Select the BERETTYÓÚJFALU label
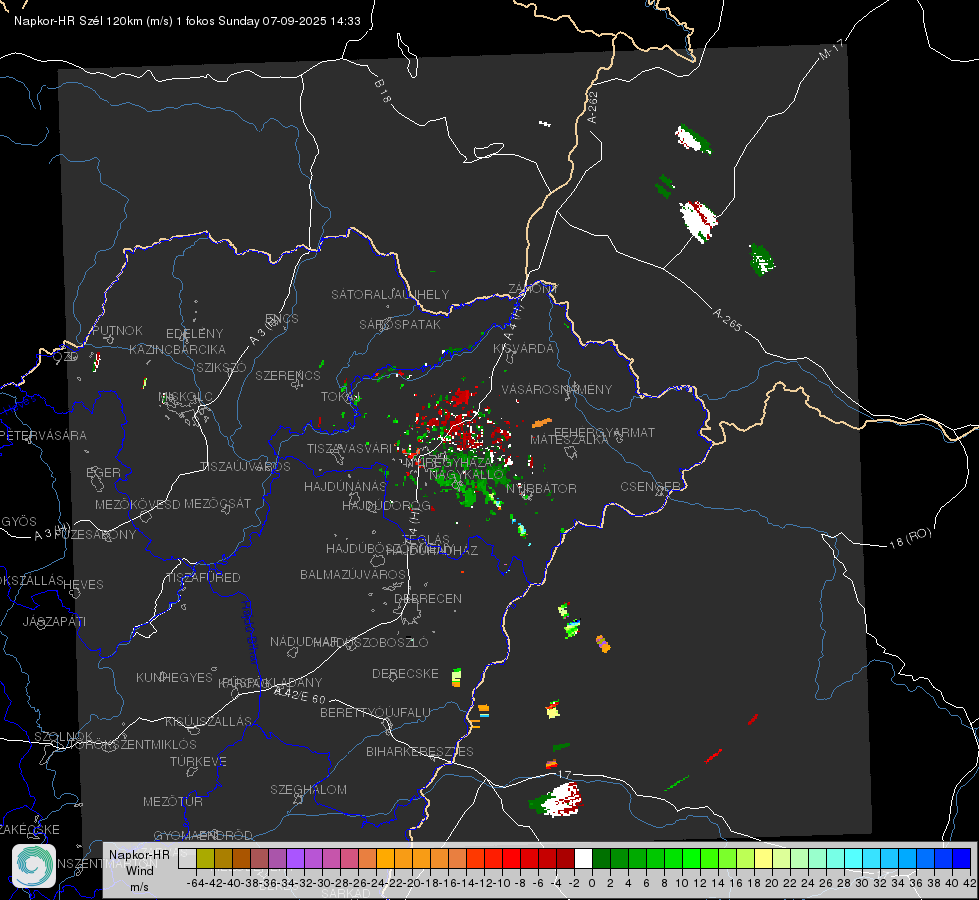979x900 pixels. coord(375,713)
